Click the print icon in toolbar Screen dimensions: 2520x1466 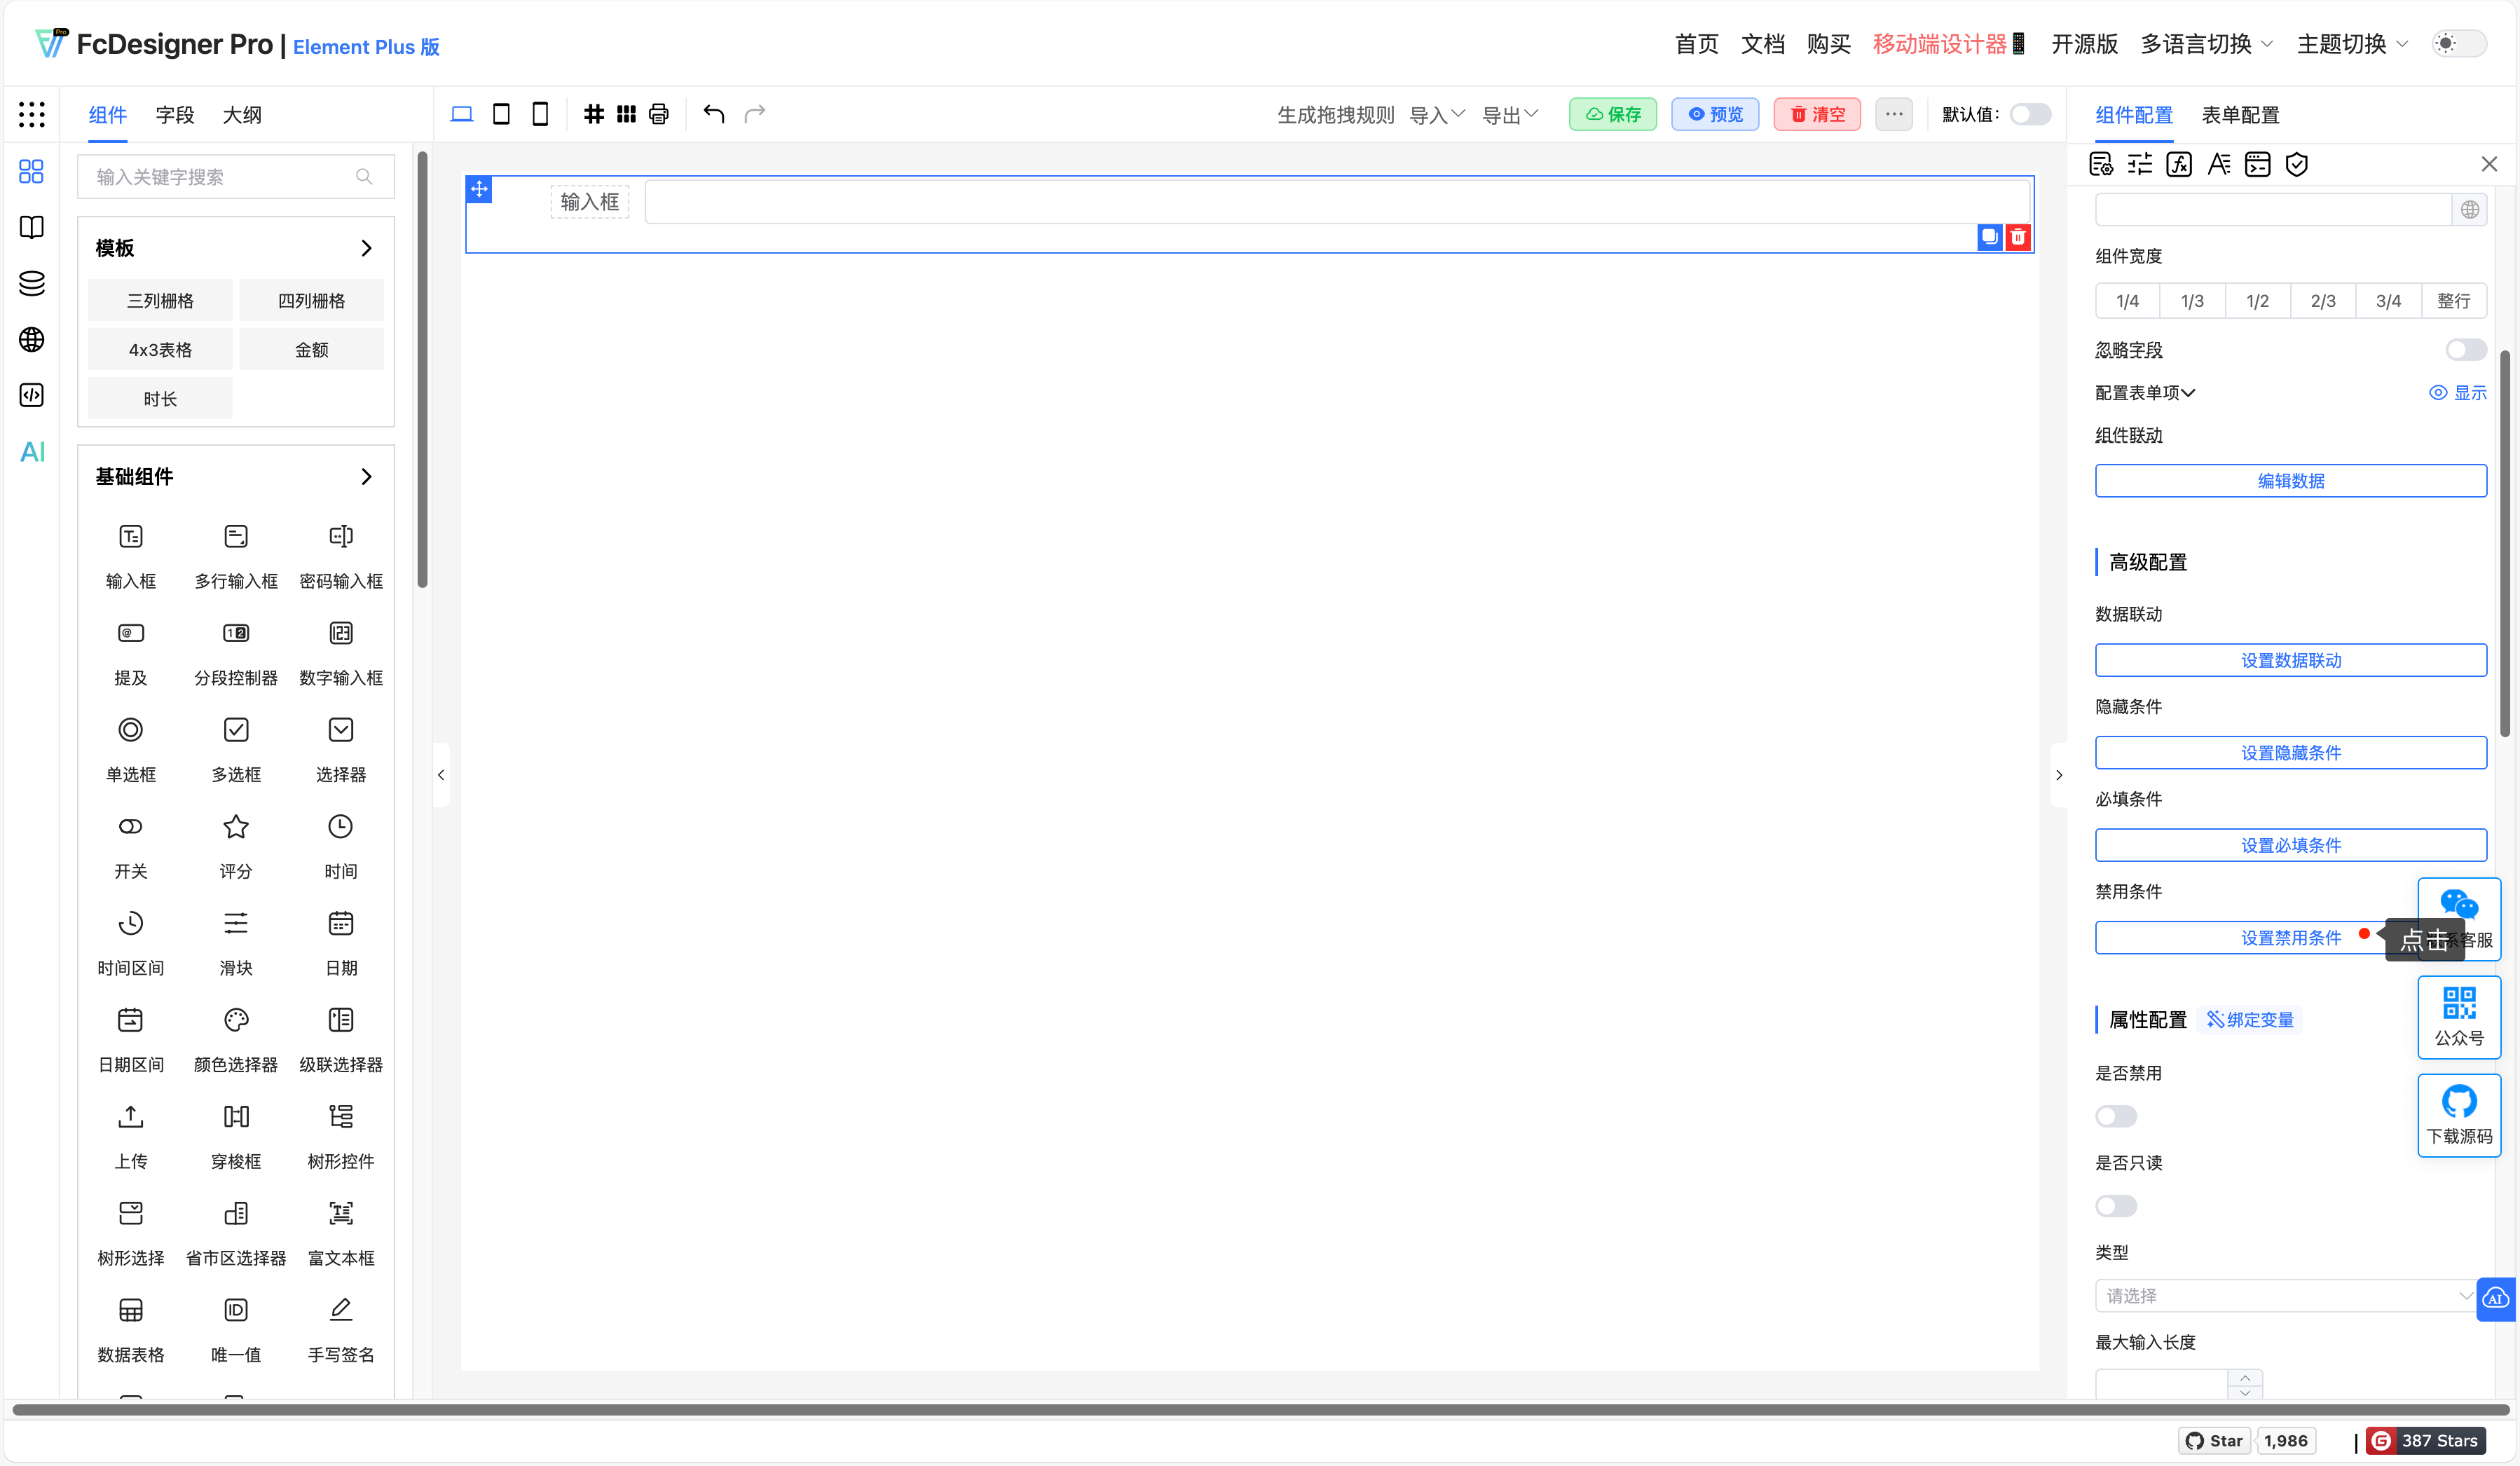(x=658, y=114)
